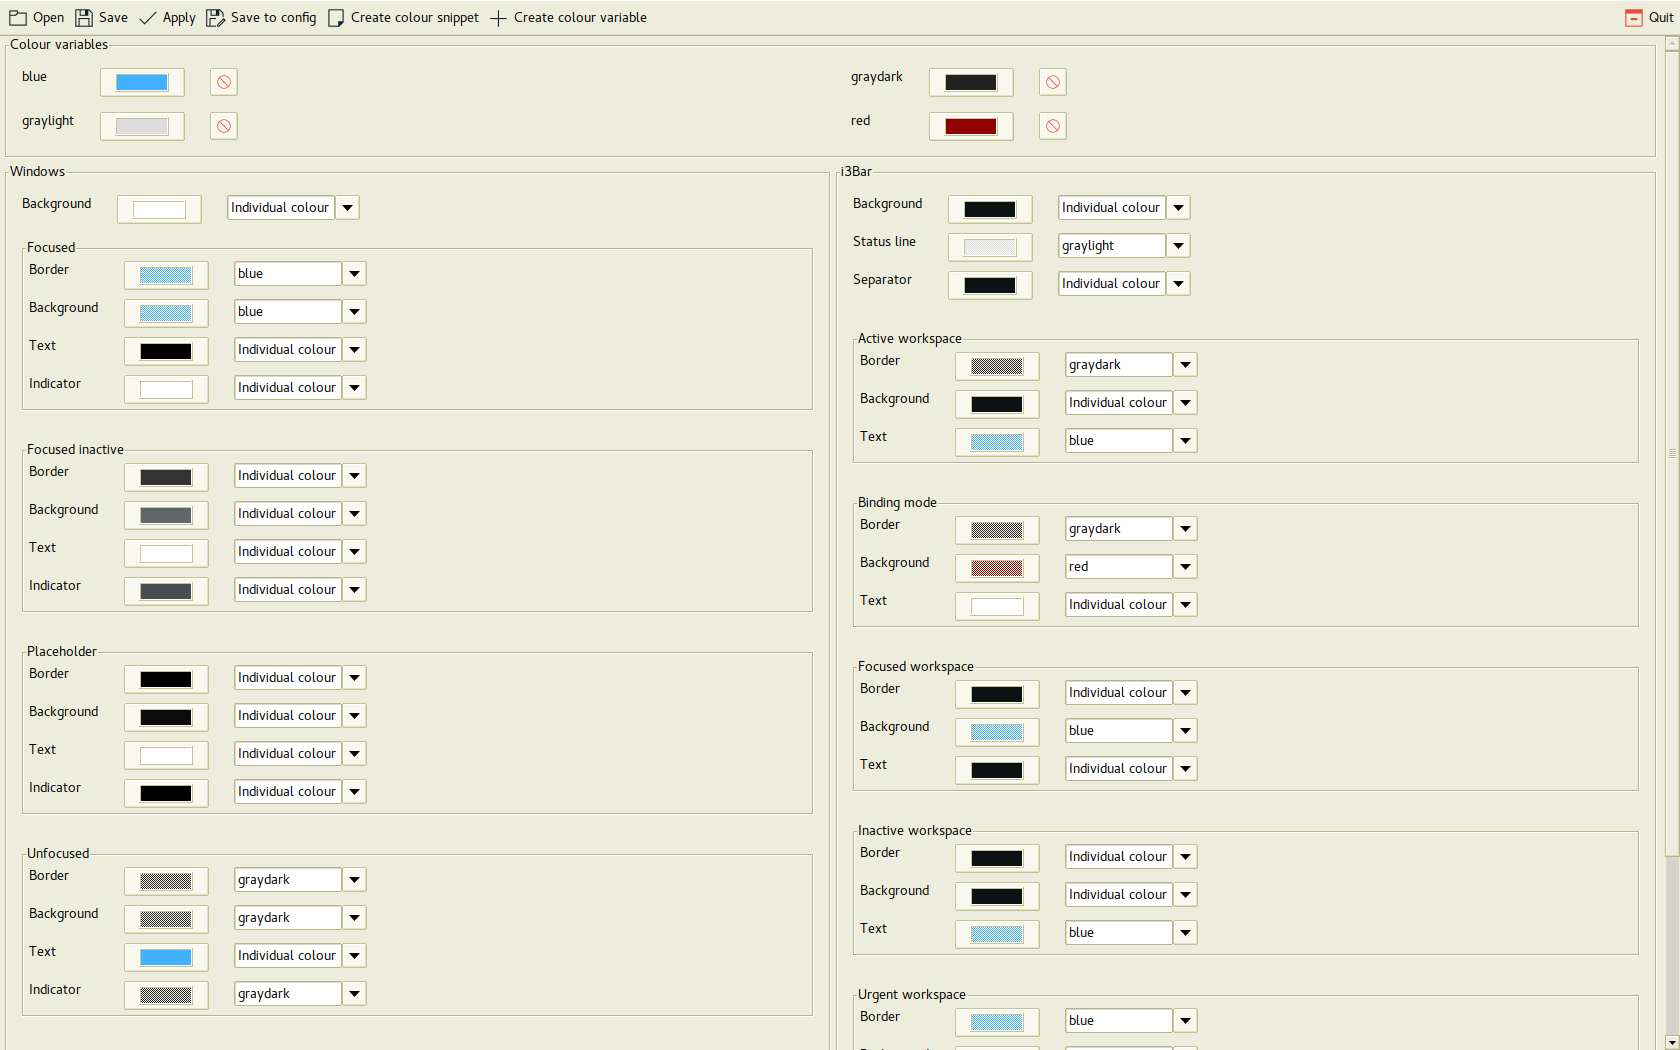The height and width of the screenshot is (1050, 1680).
Task: Open the Binding mode Background dropdown
Action: [1185, 567]
